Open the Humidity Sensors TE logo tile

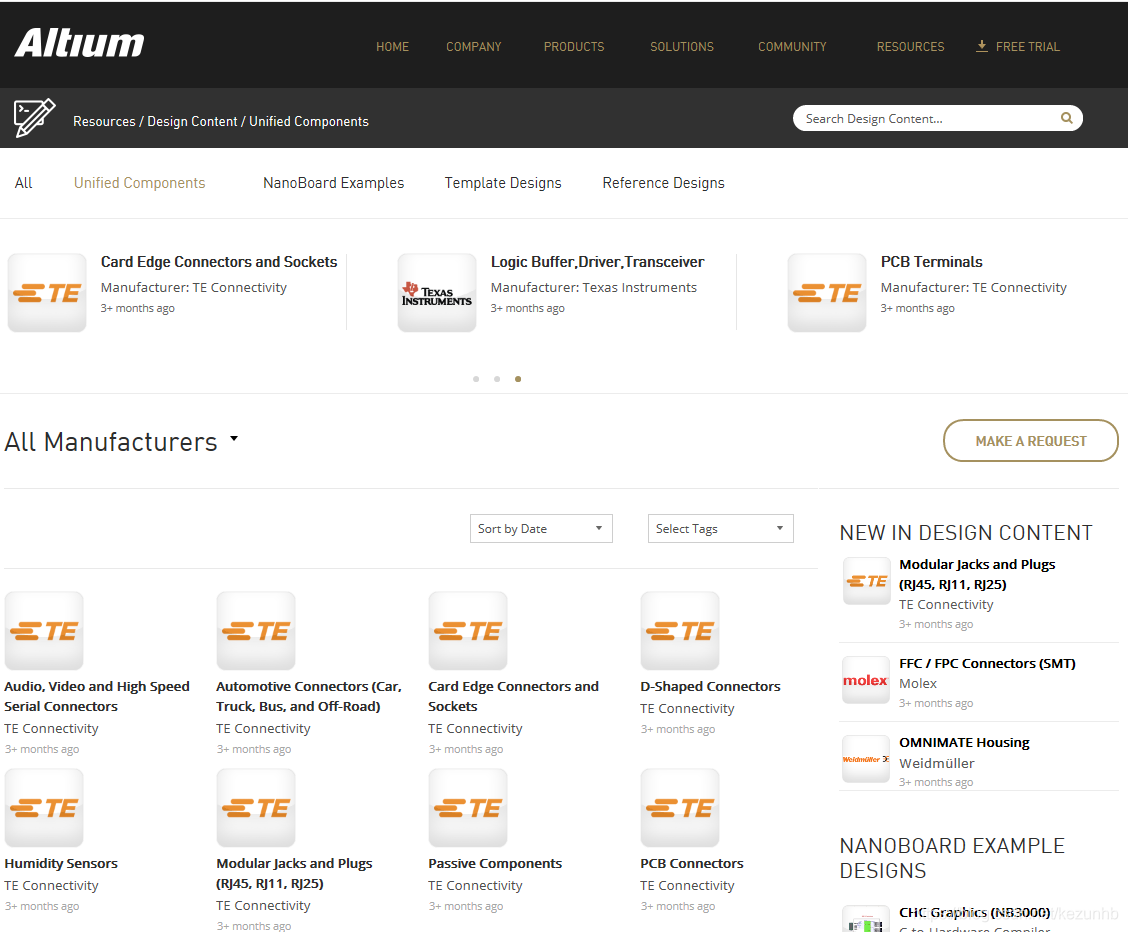click(x=44, y=808)
